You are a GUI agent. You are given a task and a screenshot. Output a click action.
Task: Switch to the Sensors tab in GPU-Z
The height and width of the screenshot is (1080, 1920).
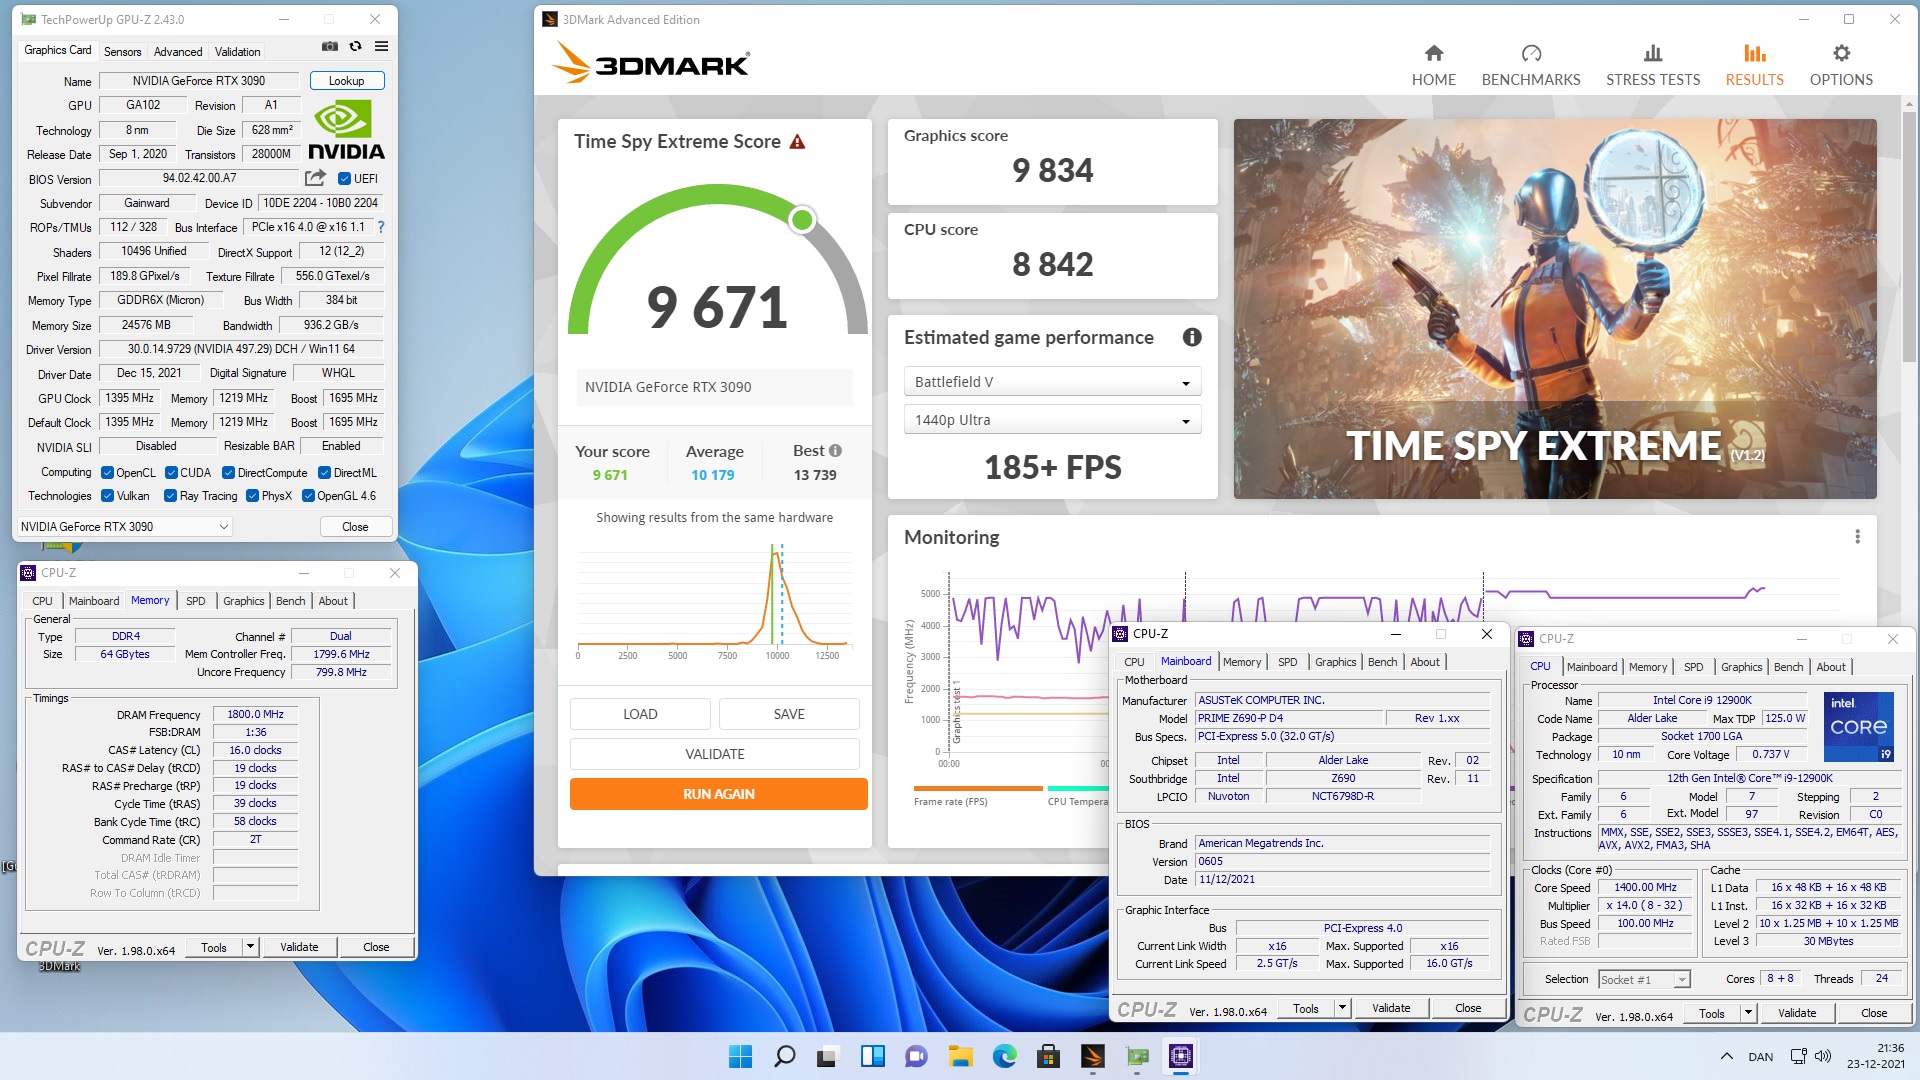click(122, 52)
